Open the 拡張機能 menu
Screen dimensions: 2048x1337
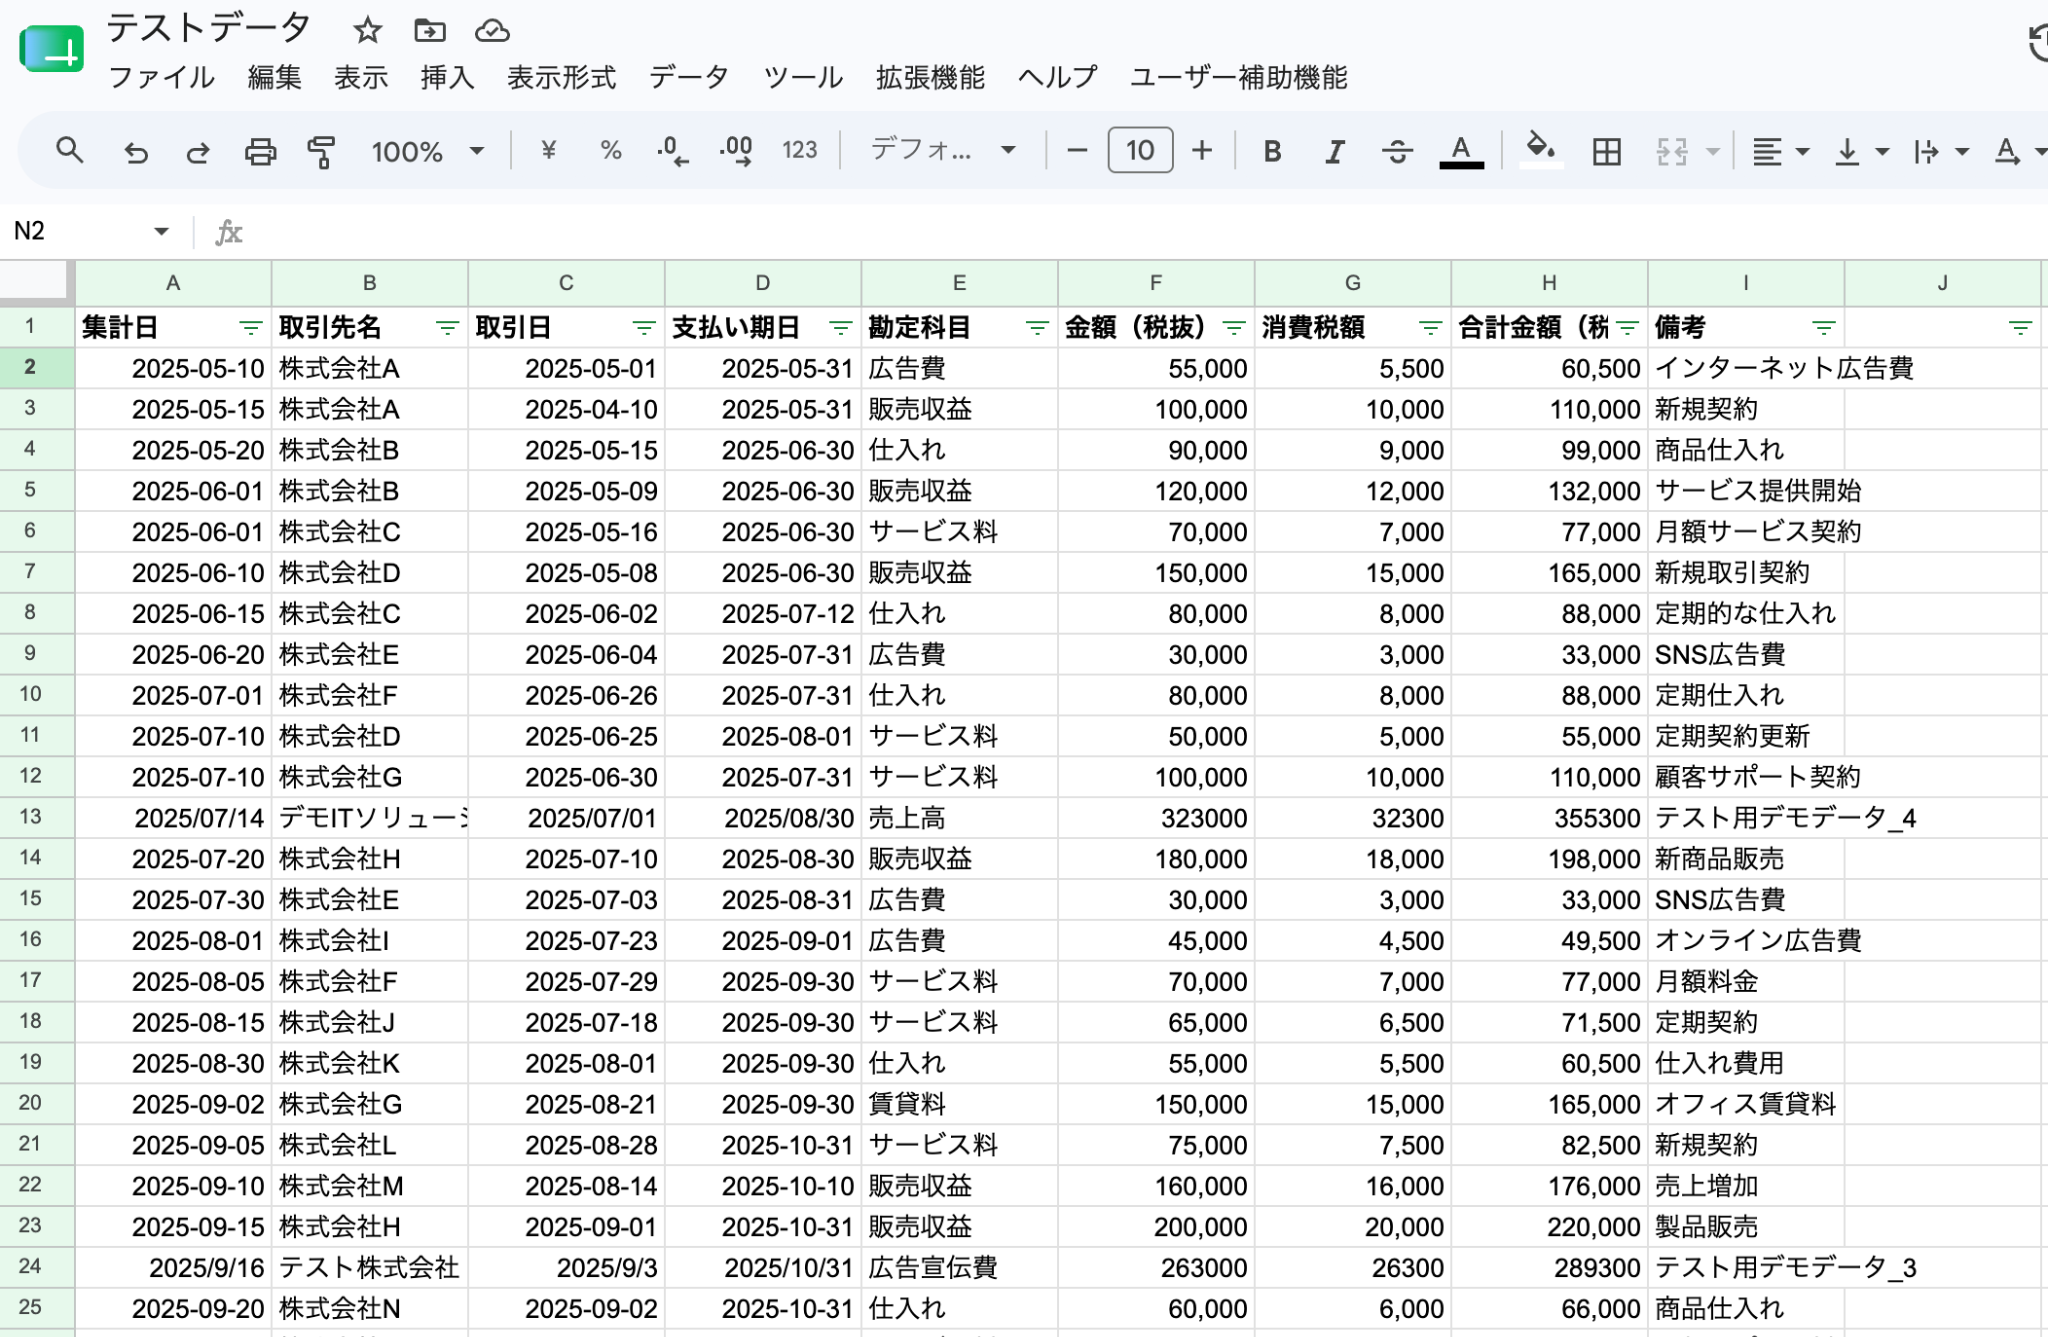tap(930, 77)
